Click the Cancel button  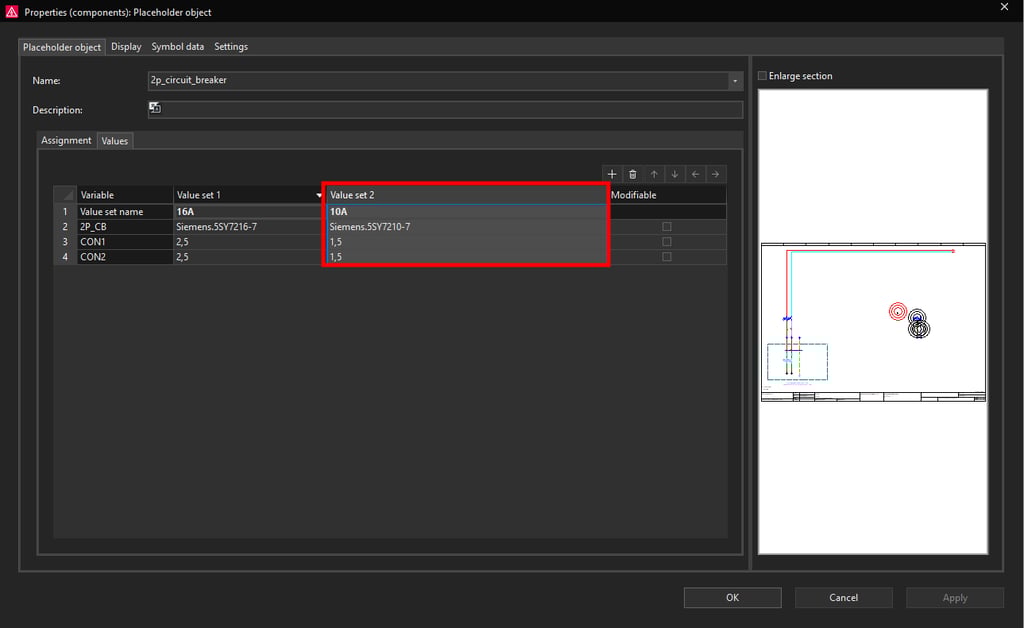(x=844, y=597)
